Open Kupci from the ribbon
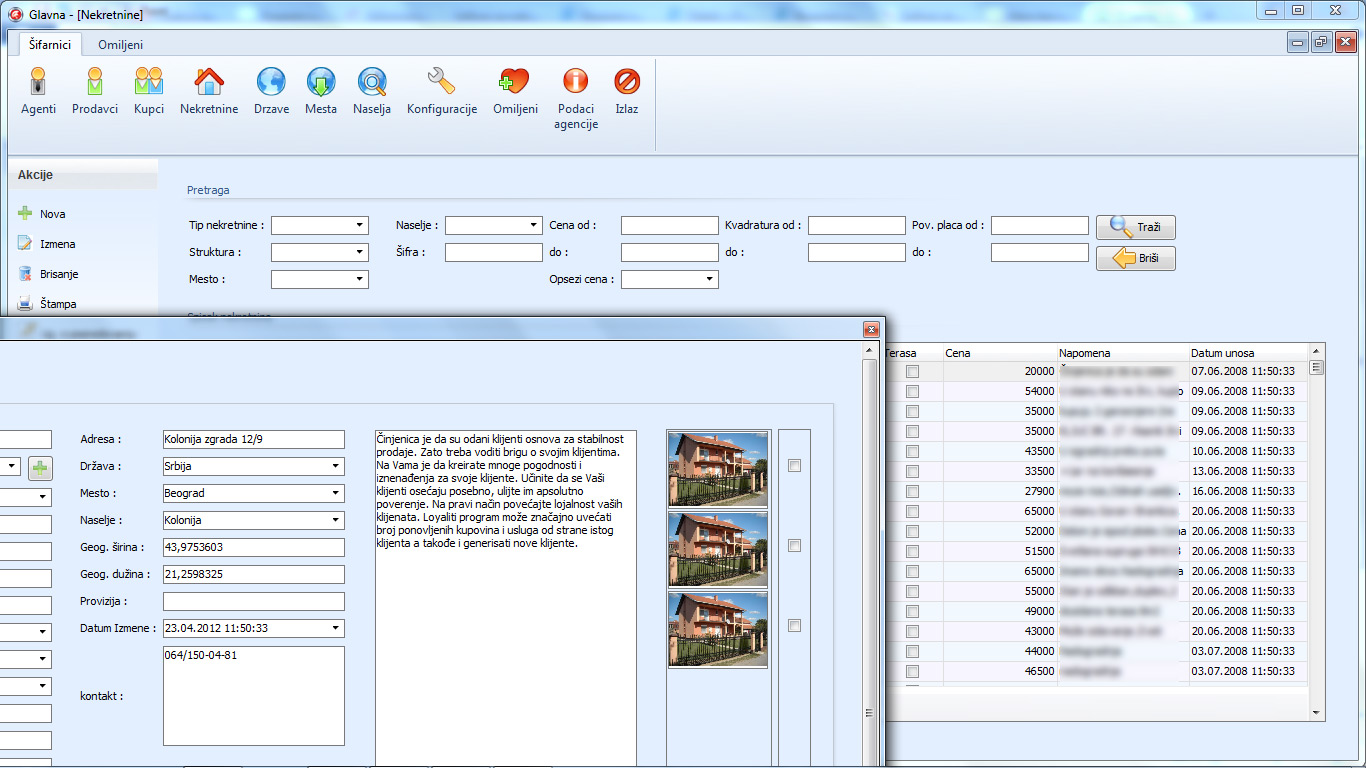This screenshot has height=768, width=1366. [149, 82]
